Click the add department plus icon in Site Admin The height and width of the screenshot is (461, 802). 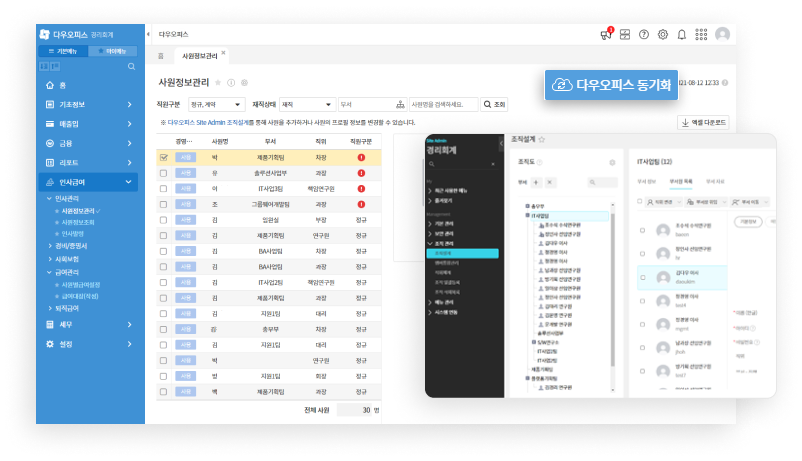click(536, 182)
